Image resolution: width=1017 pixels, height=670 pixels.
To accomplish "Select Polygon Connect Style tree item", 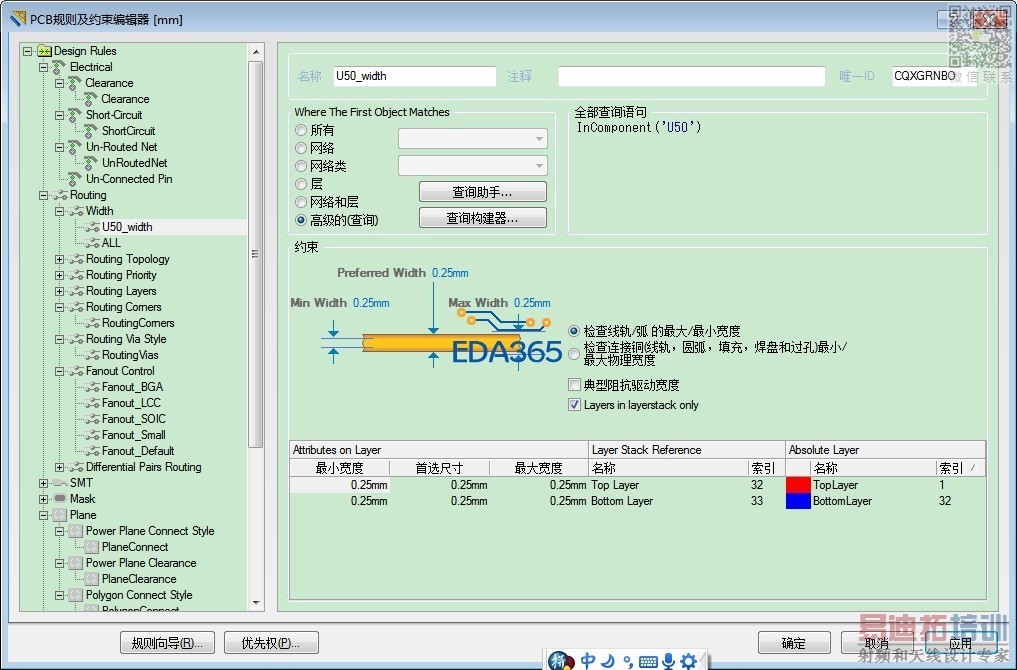I will click(139, 595).
